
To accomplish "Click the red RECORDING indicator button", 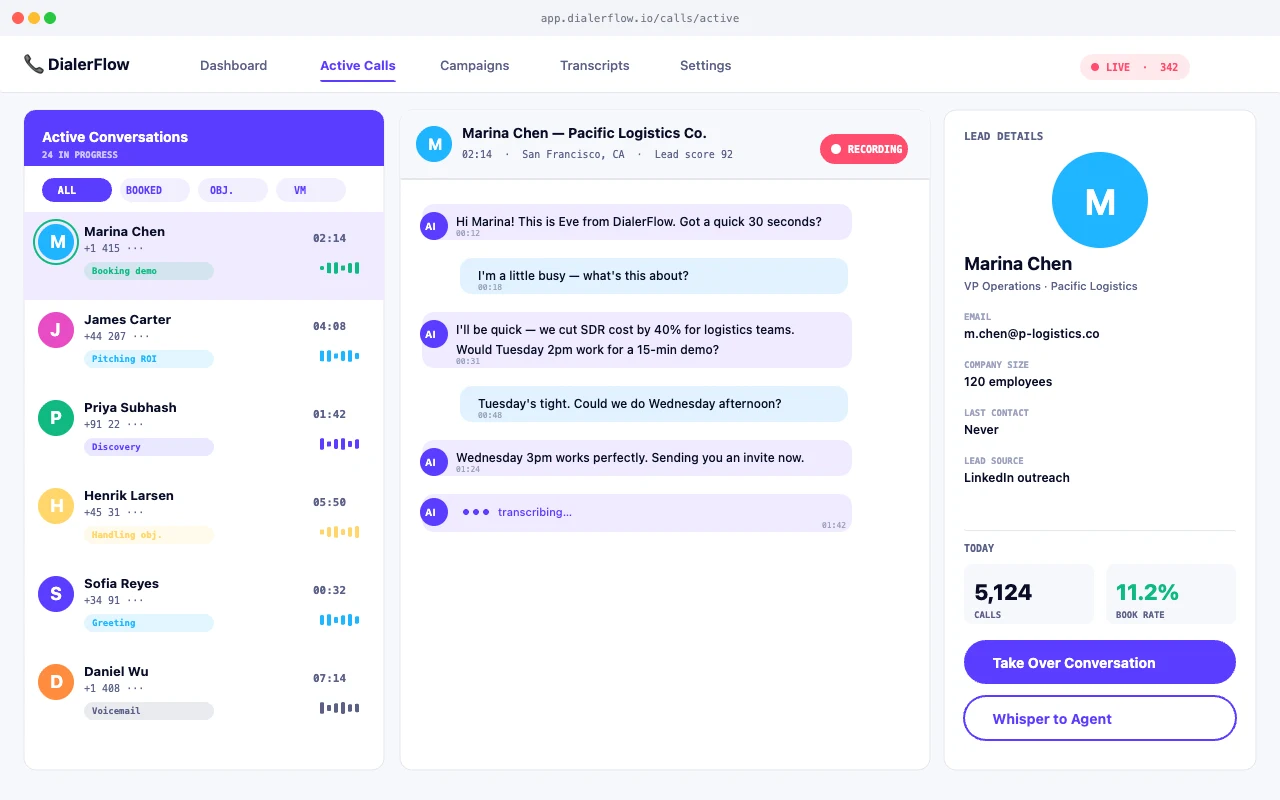I will [x=864, y=149].
